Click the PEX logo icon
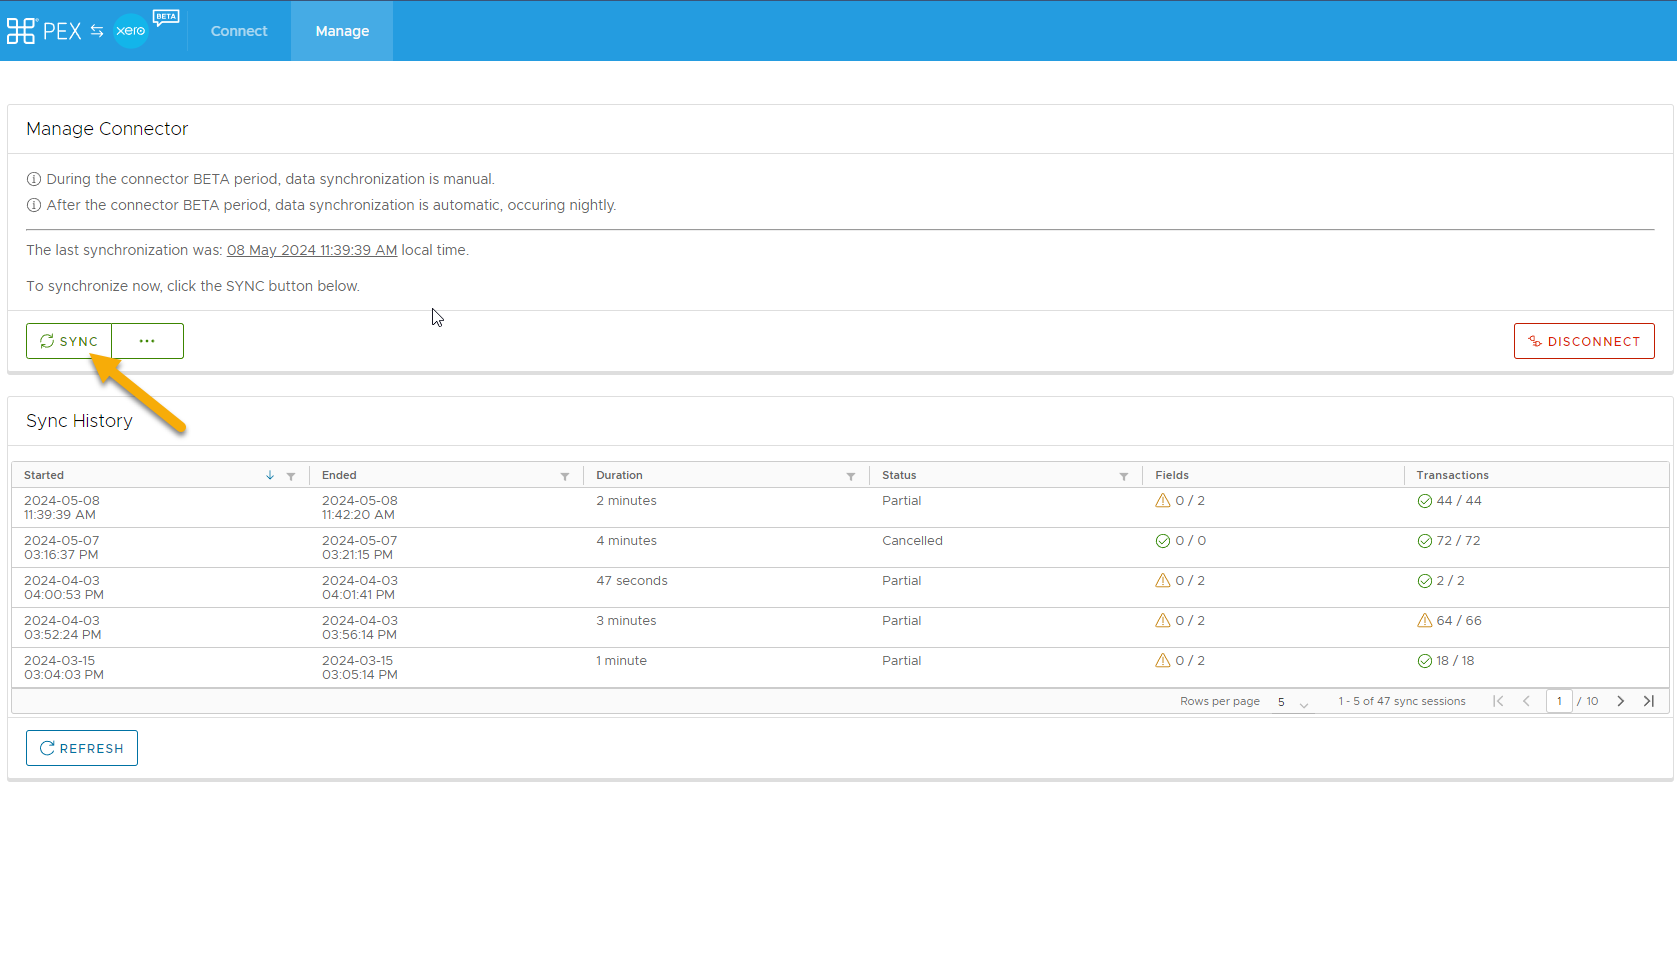1677x962 pixels. click(x=21, y=31)
